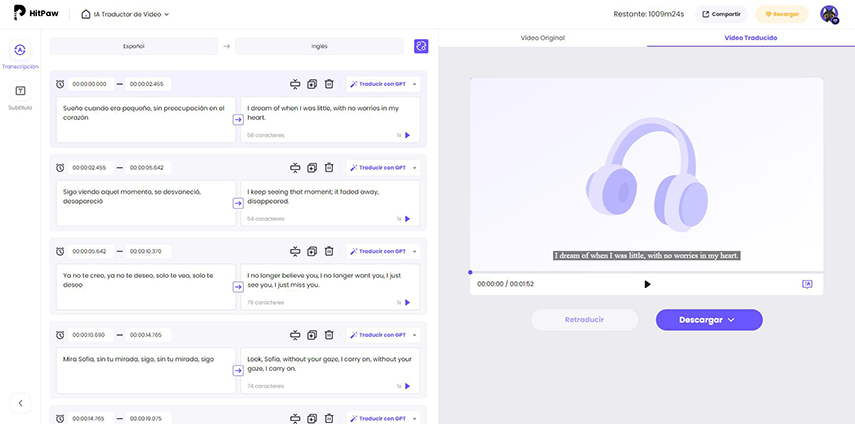Click the arrow translate icon in the 'Ya no te creo' segment
The height and width of the screenshot is (424, 855).
click(238, 287)
